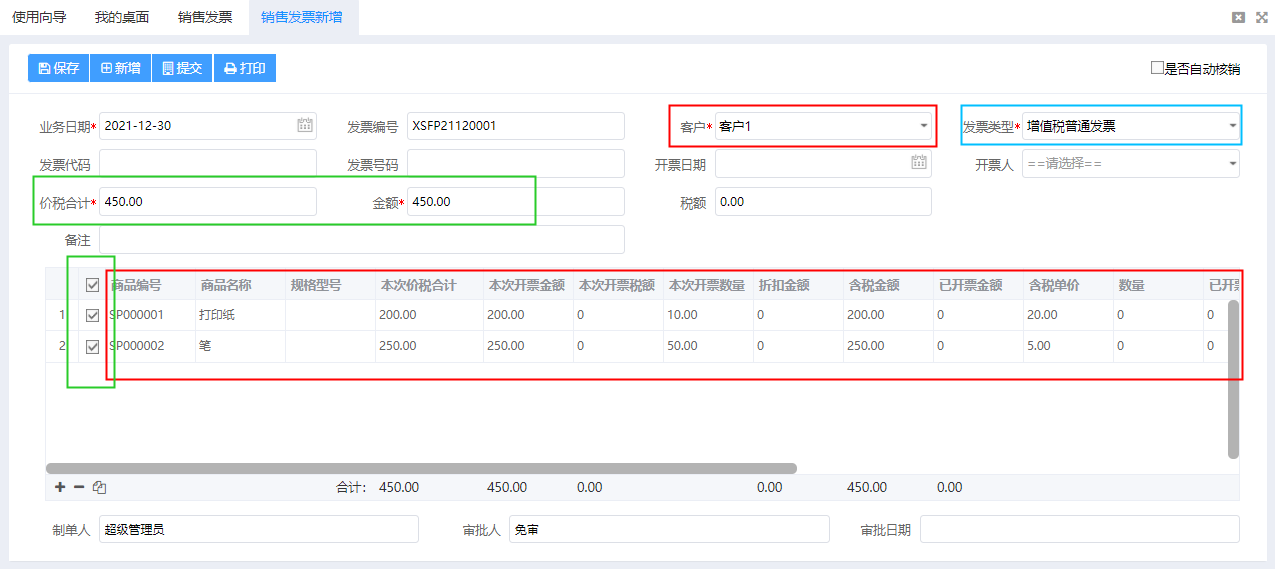Toggle the 是否自动核销 checkbox

1157,68
